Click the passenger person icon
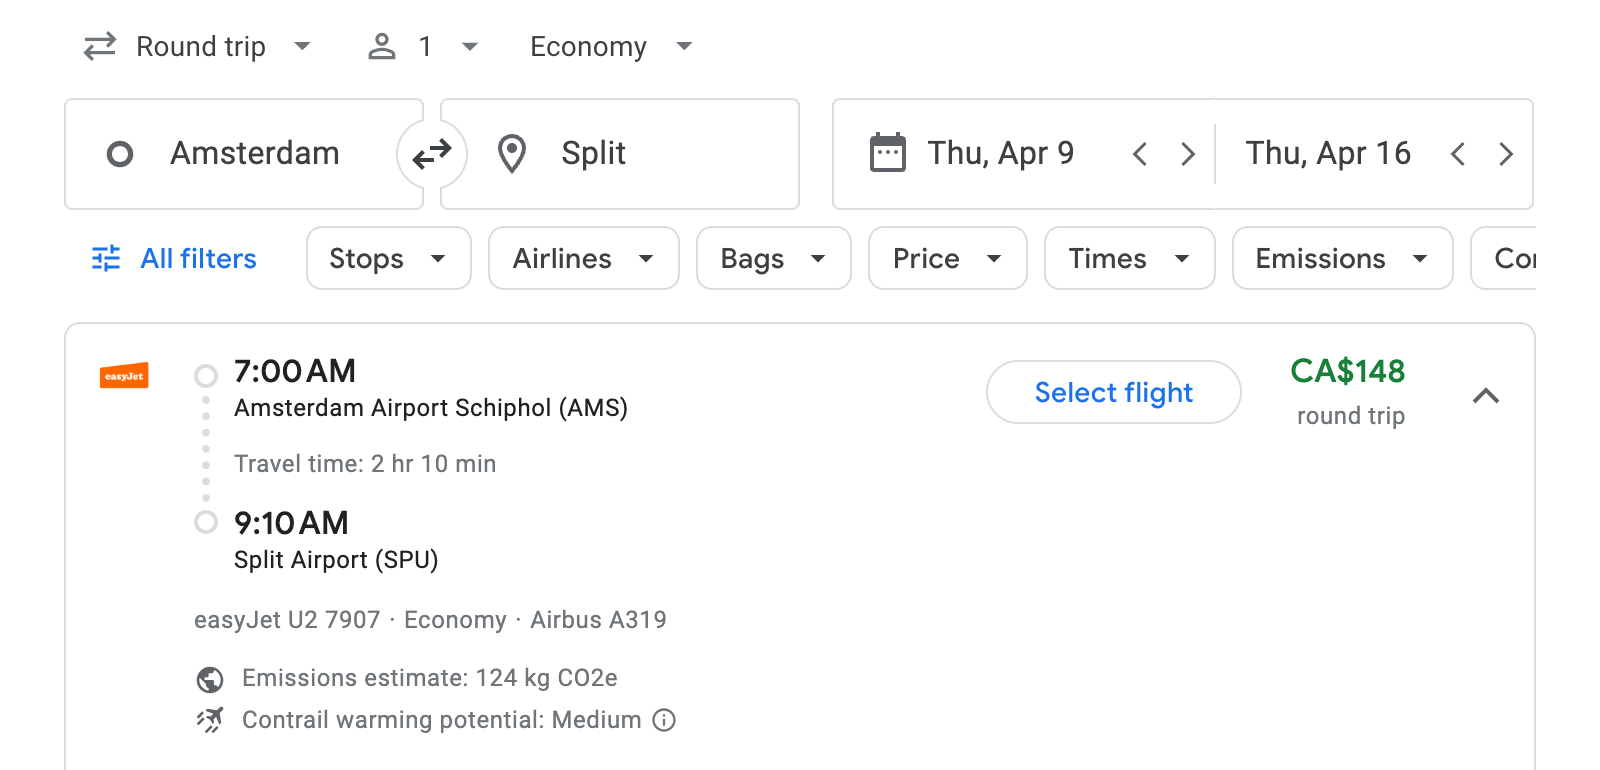Viewport: 1600px width, 770px height. [382, 46]
